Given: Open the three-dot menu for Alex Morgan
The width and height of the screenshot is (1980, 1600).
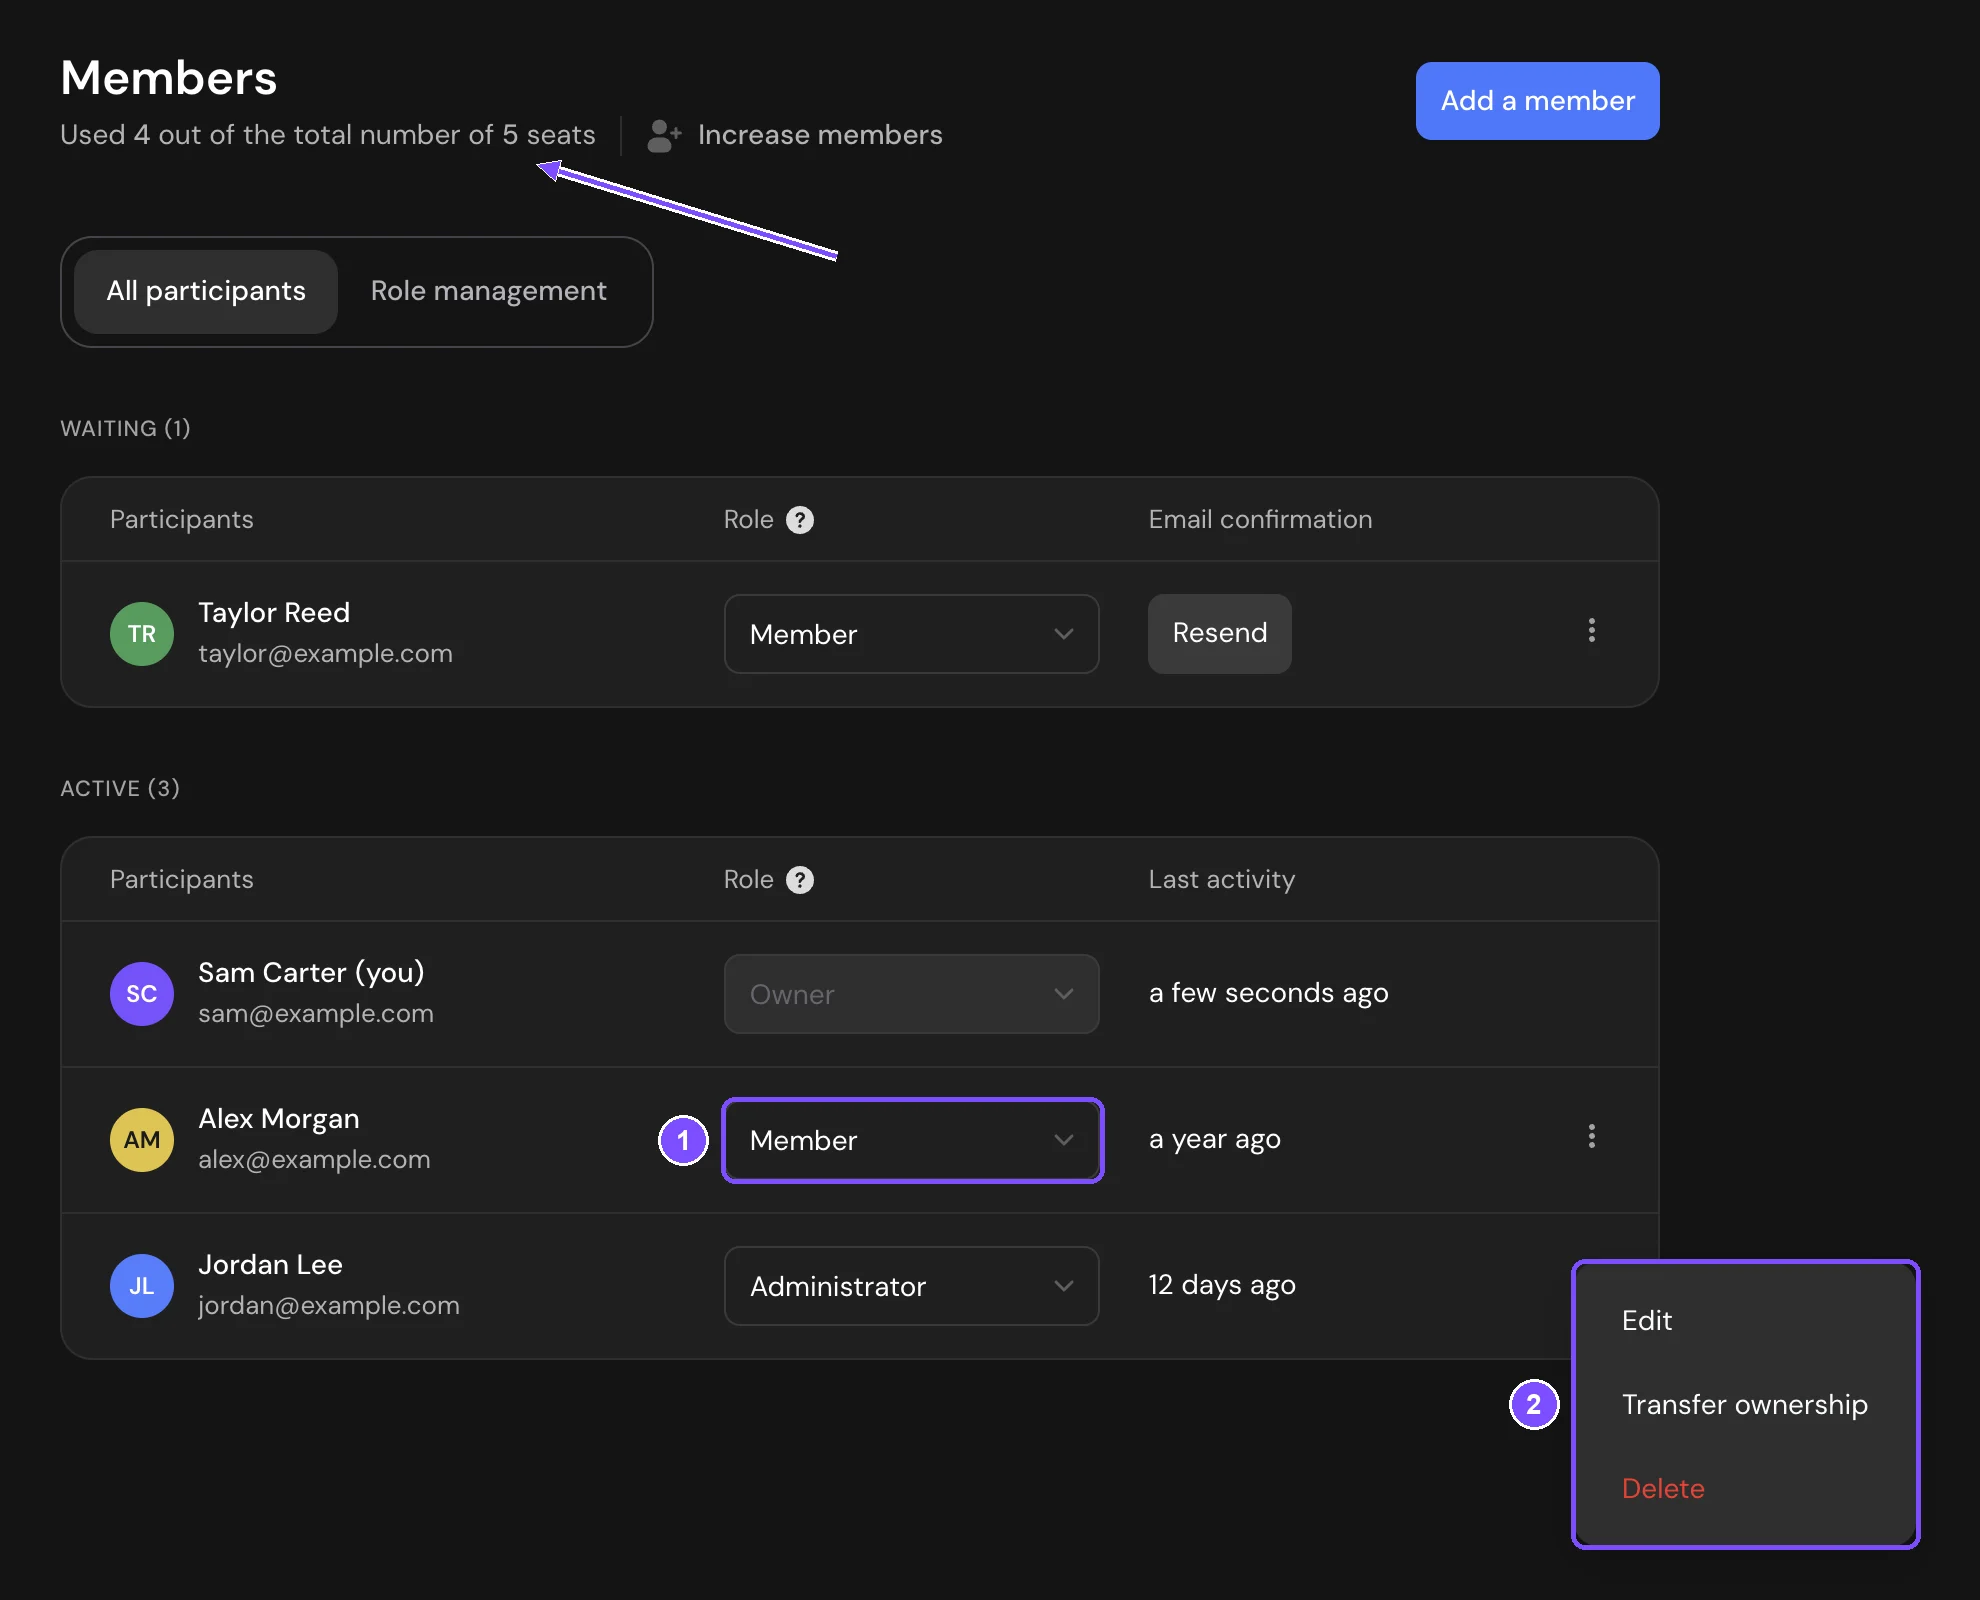Looking at the screenshot, I should pos(1592,1136).
